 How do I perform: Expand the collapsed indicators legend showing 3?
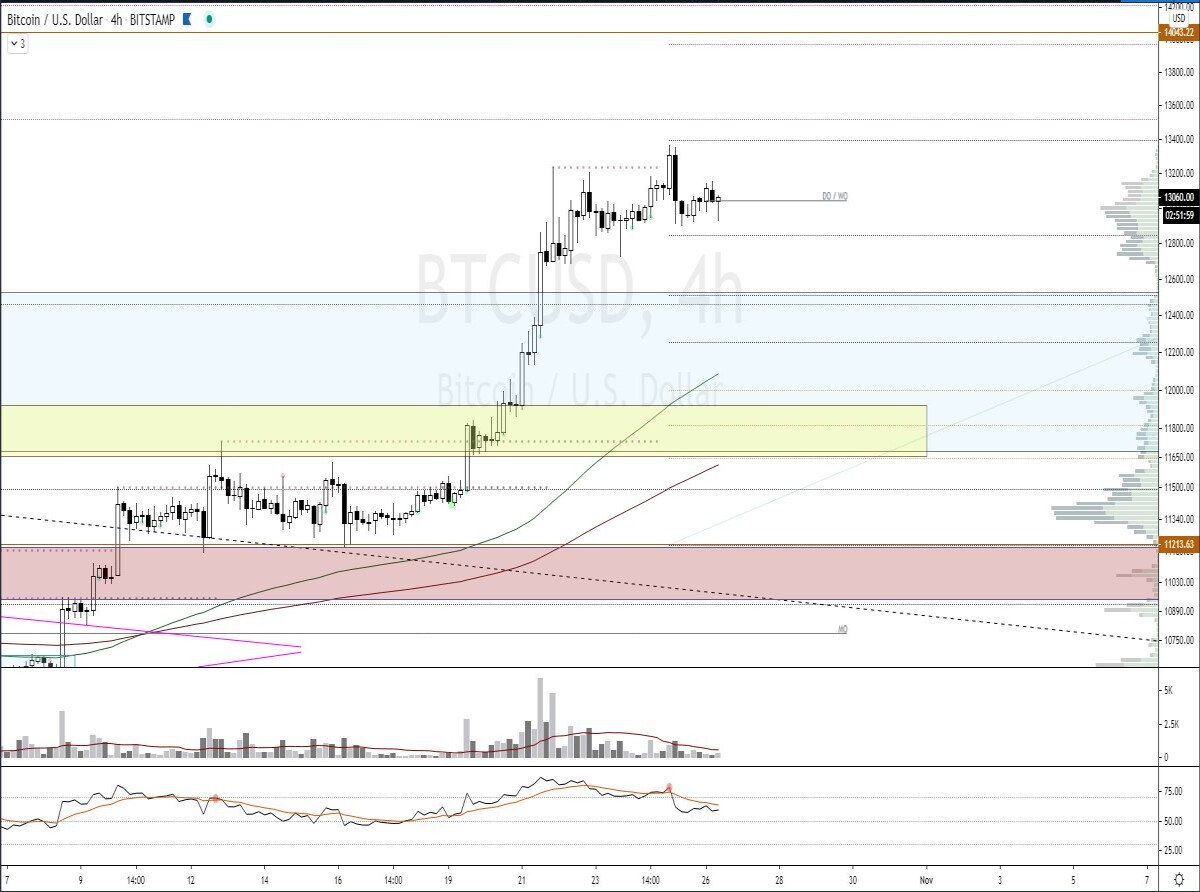[17, 44]
